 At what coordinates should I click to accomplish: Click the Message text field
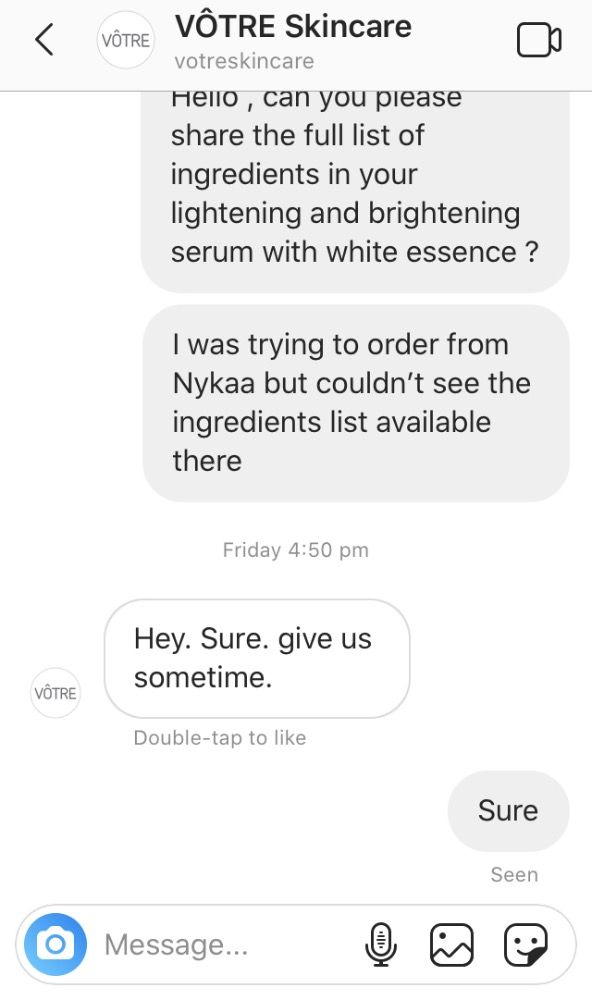pyautogui.click(x=230, y=945)
